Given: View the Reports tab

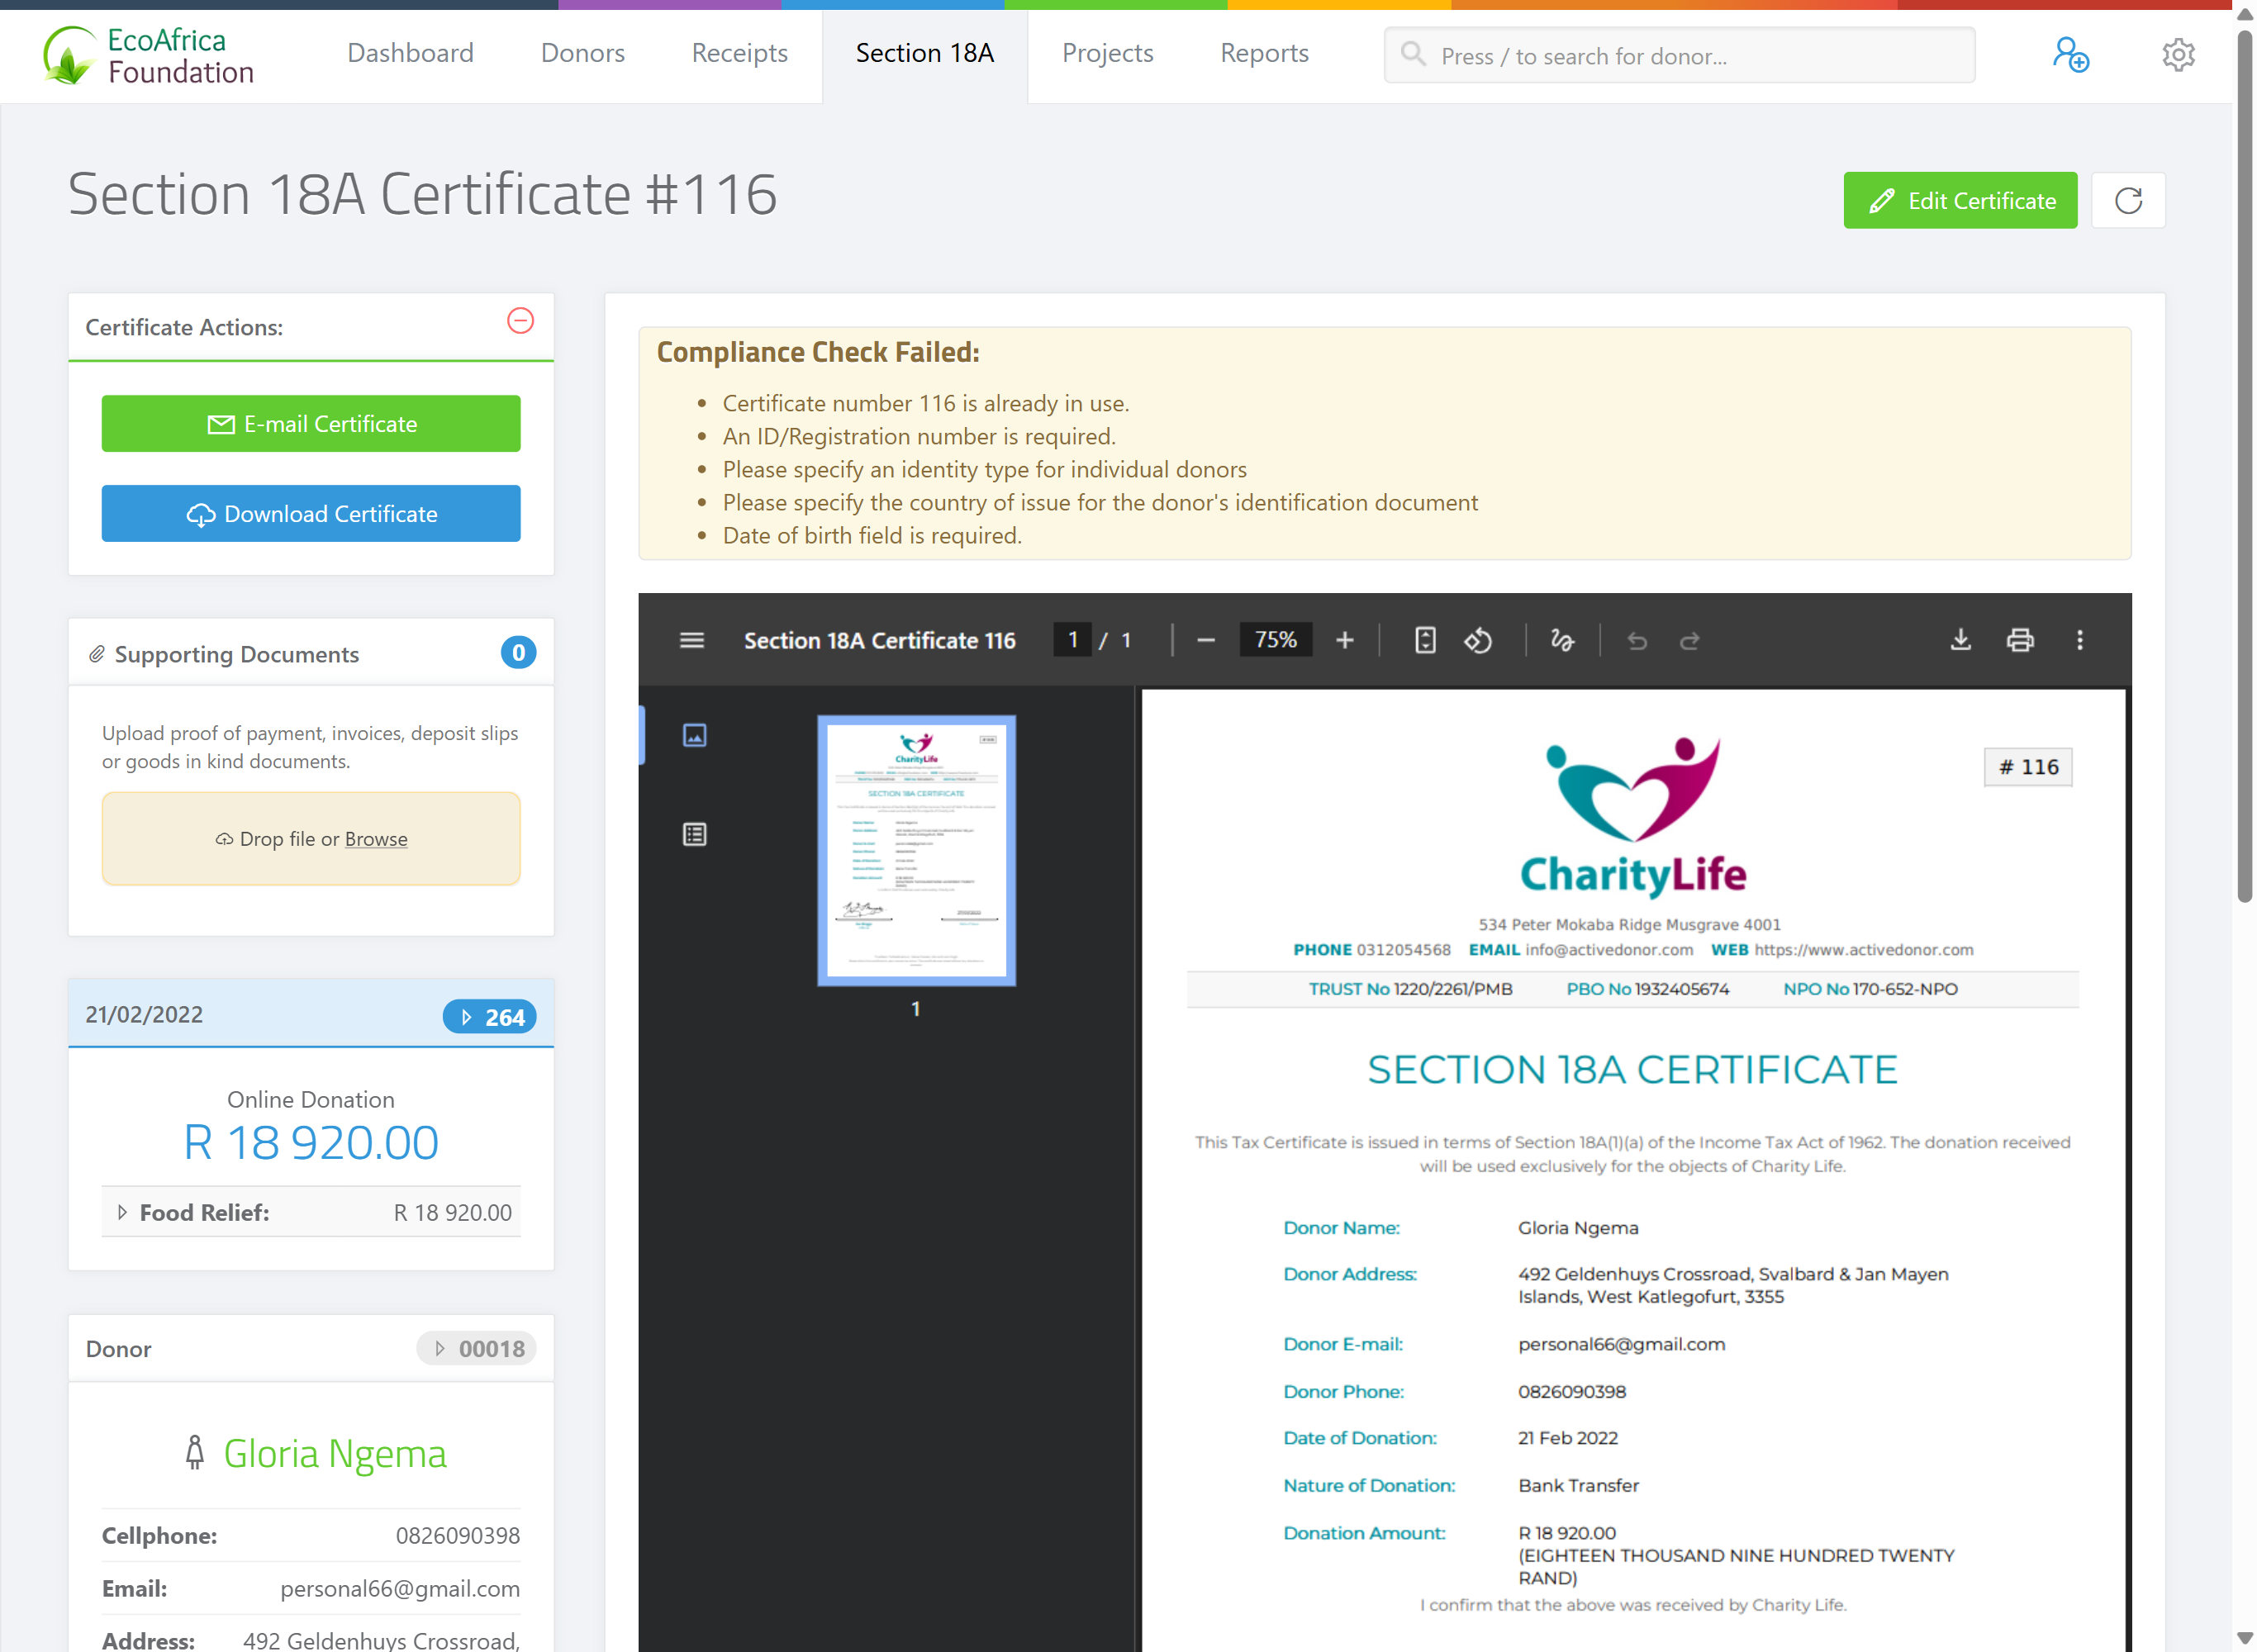Looking at the screenshot, I should coord(1264,53).
